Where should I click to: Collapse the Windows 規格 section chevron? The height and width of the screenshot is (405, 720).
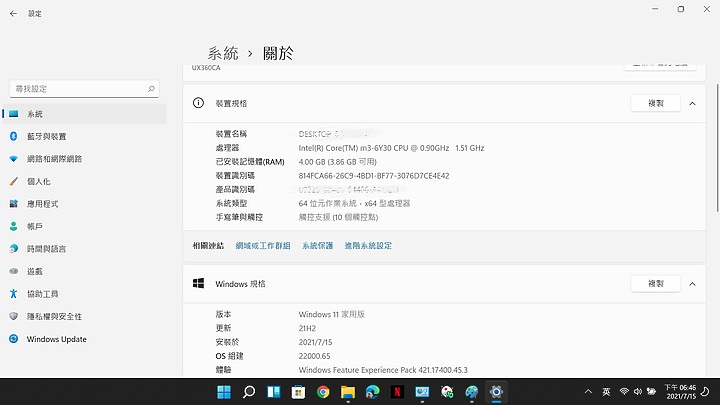click(692, 284)
